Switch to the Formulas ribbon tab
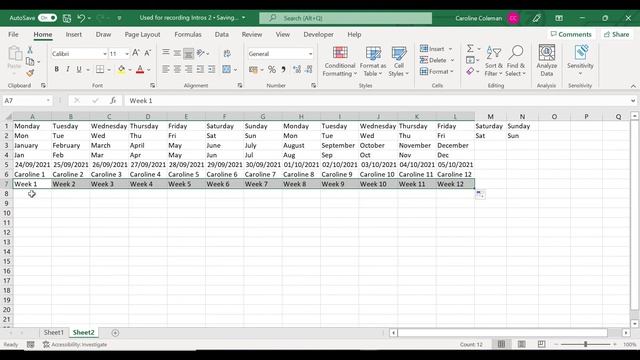Viewport: 640px width, 360px height. click(x=188, y=35)
